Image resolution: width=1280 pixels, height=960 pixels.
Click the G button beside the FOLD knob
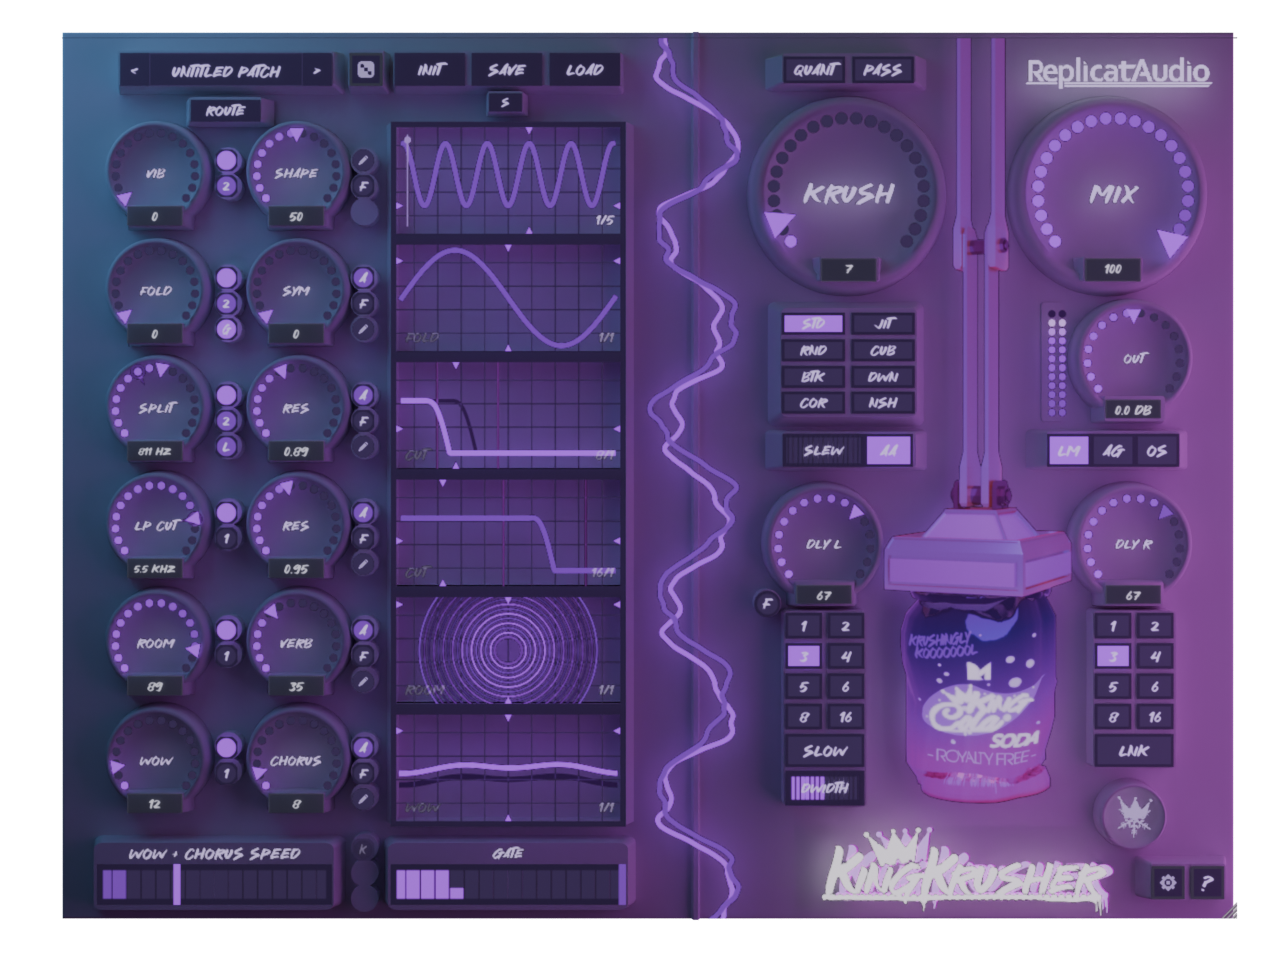tap(227, 329)
